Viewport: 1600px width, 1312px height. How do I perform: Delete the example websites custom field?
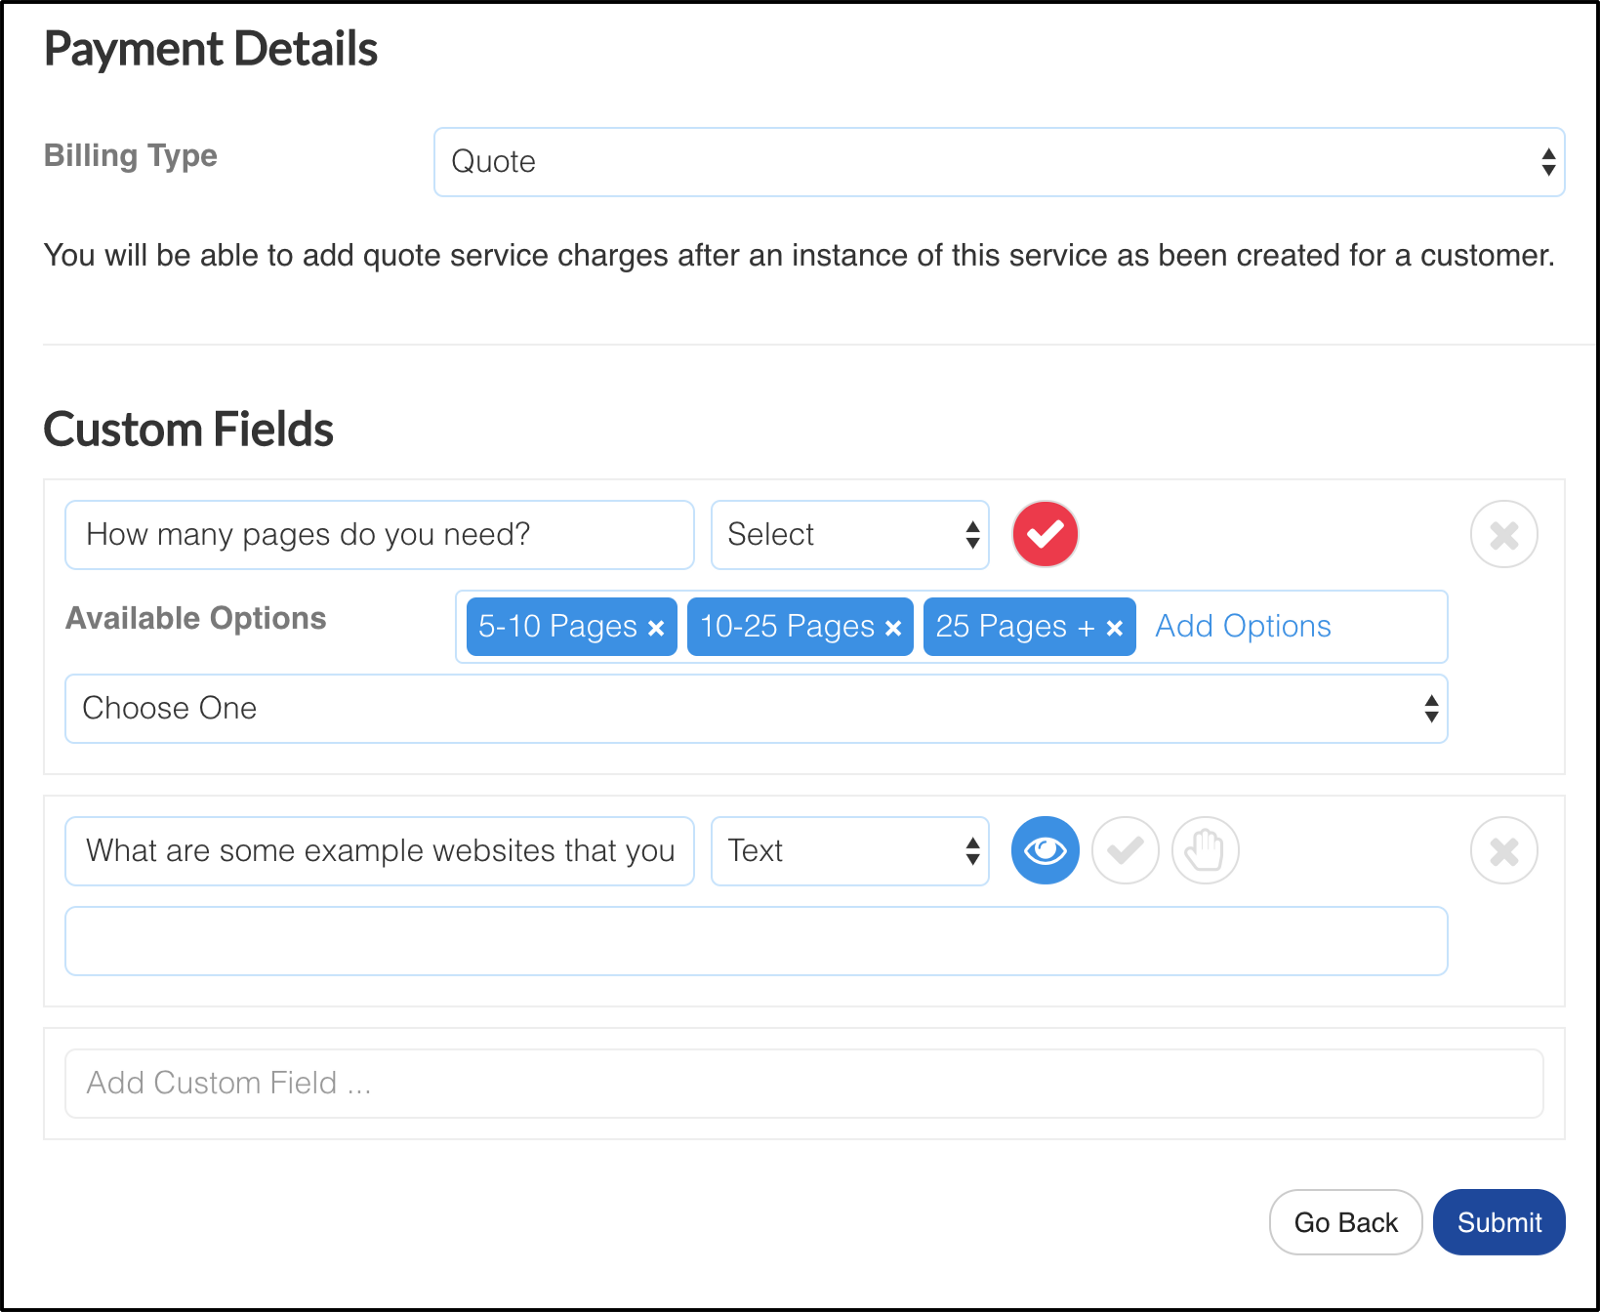click(x=1503, y=851)
